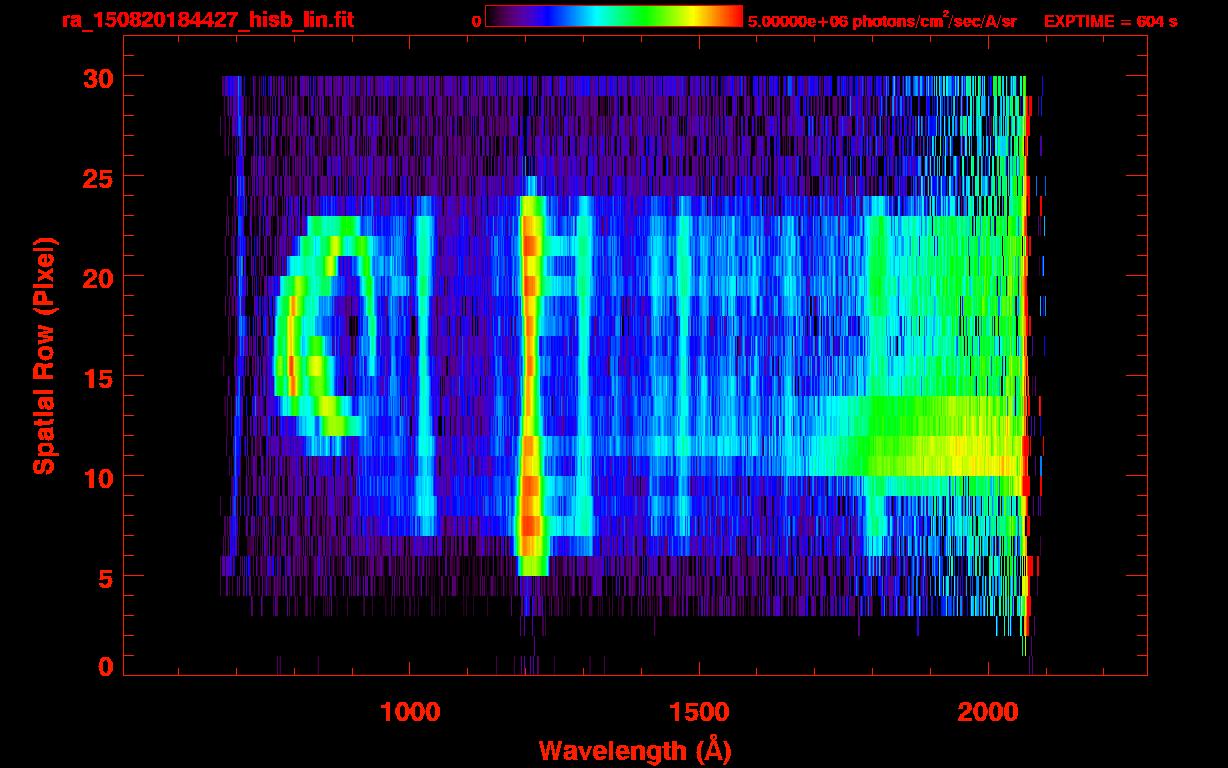Click the 1500 wavelength tick label
This screenshot has height=768, width=1228.
pos(699,712)
